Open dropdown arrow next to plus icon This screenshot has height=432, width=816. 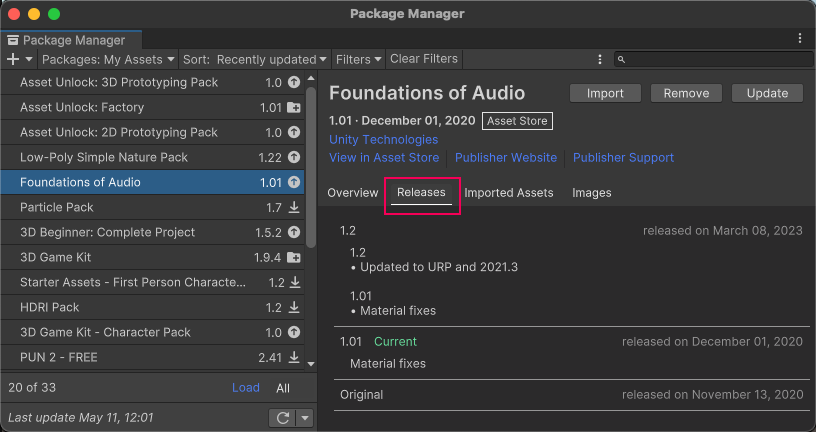(x=29, y=59)
